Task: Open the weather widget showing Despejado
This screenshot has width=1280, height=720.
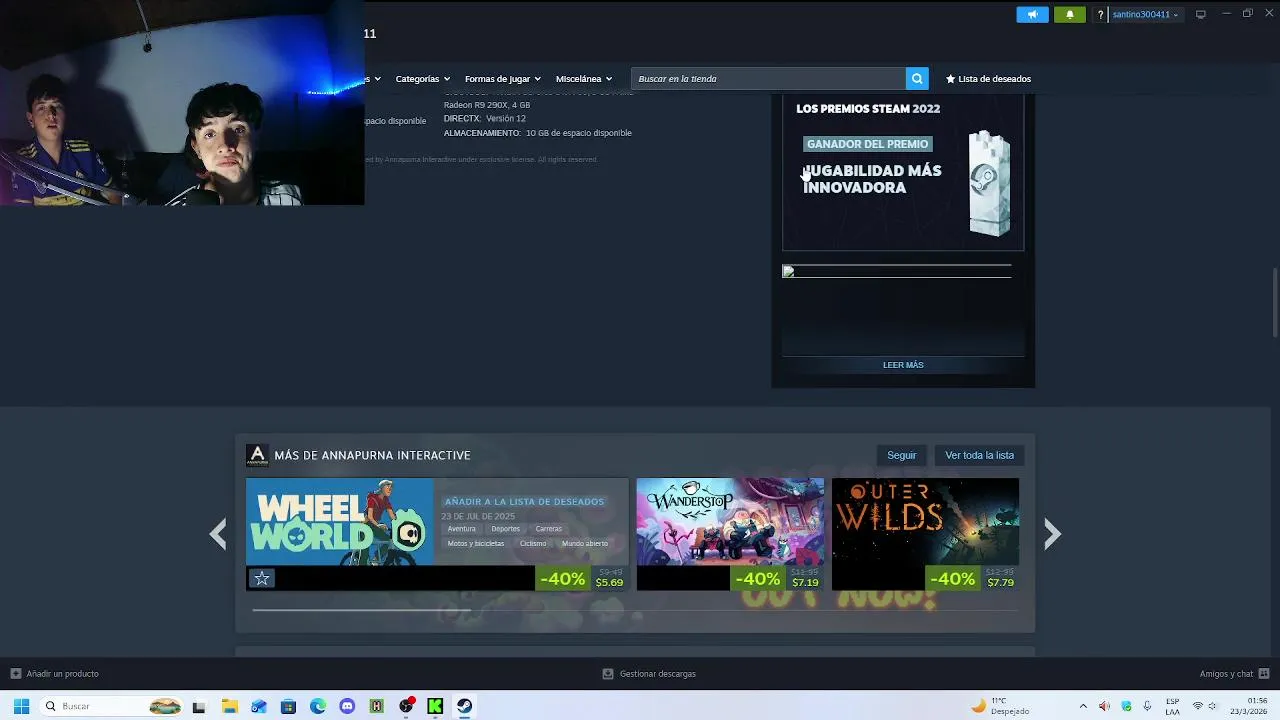Action: [x=1000, y=706]
